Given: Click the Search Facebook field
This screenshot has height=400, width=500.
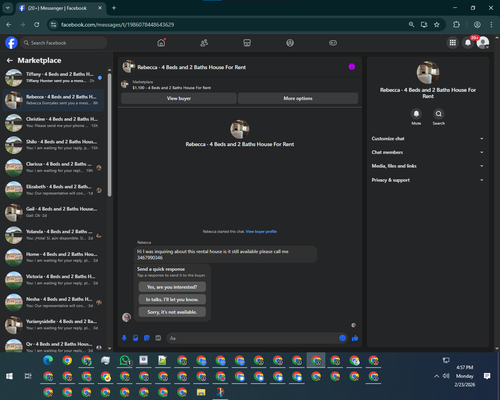Looking at the screenshot, I should 63,43.
